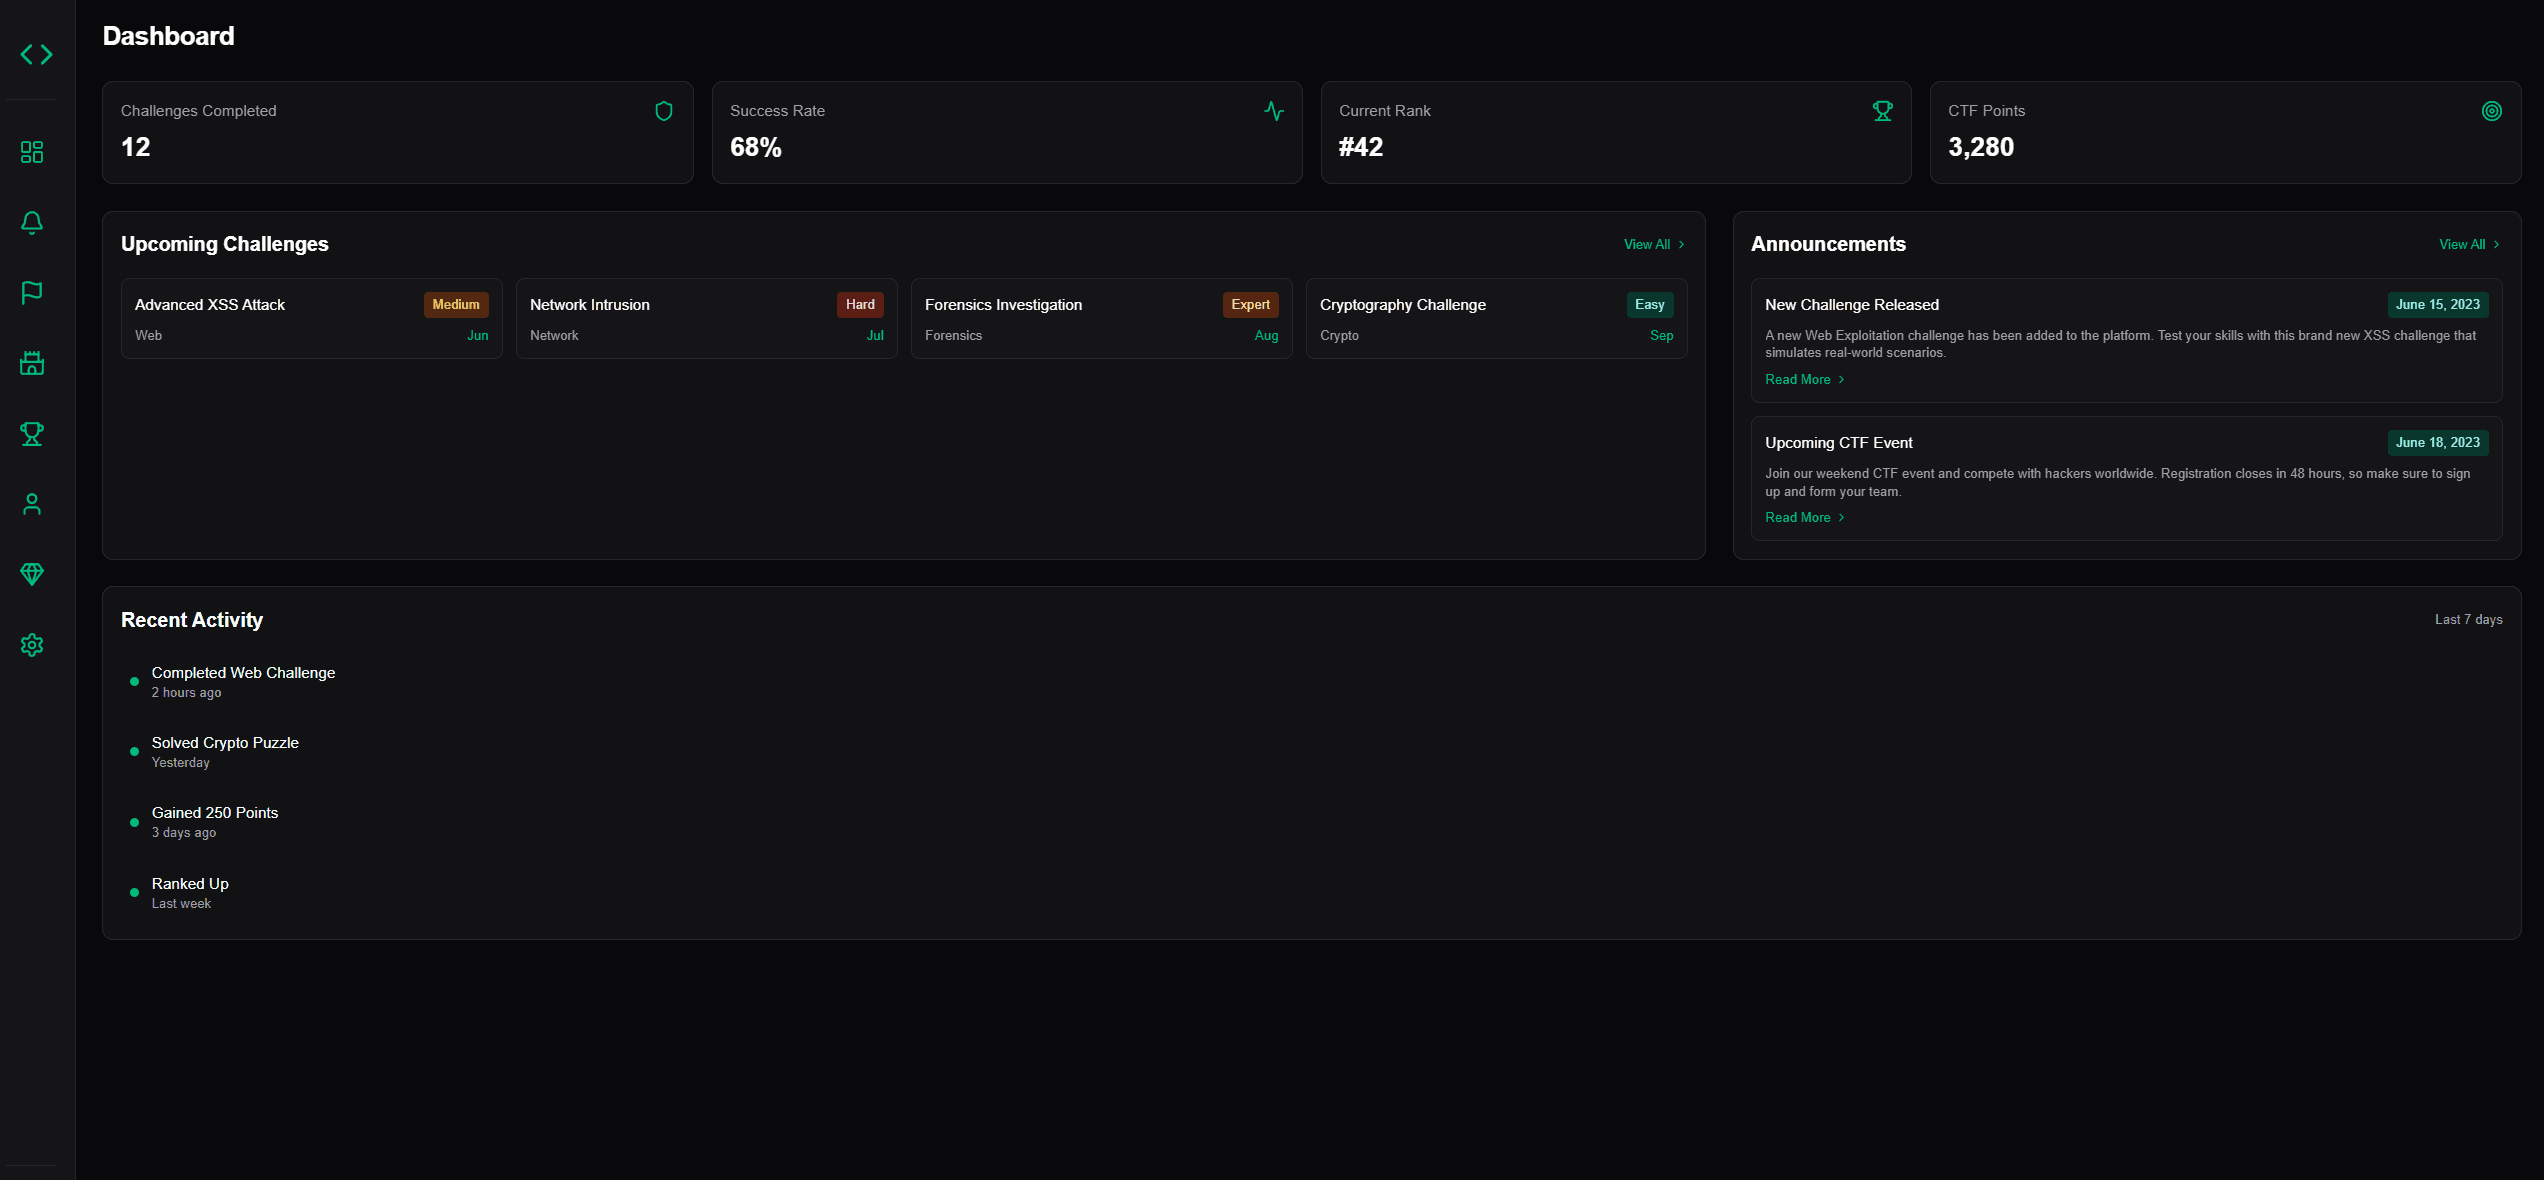Open notifications bell icon in sidebar
Screen dimensions: 2544x1180
coord(32,222)
